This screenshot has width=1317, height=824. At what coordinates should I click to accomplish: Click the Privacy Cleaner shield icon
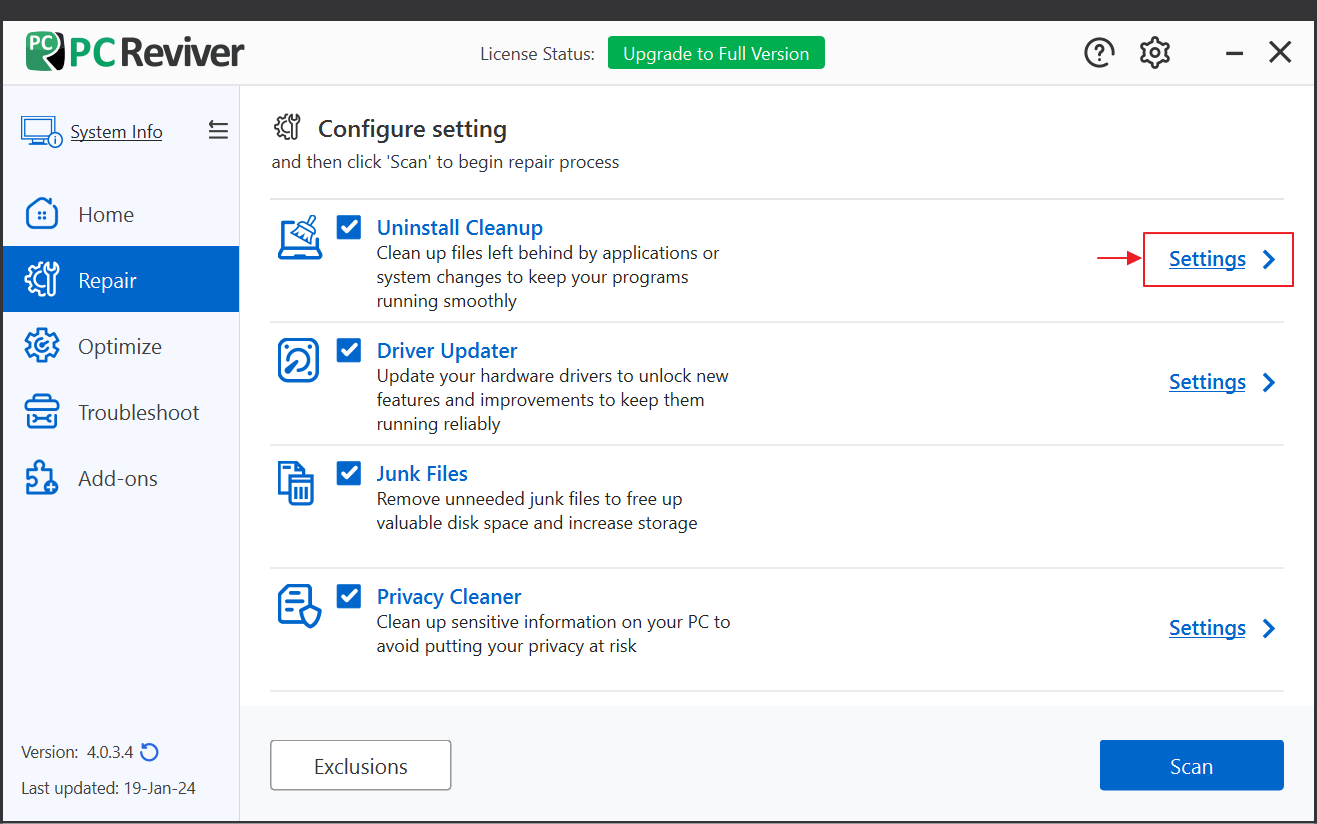tap(299, 606)
